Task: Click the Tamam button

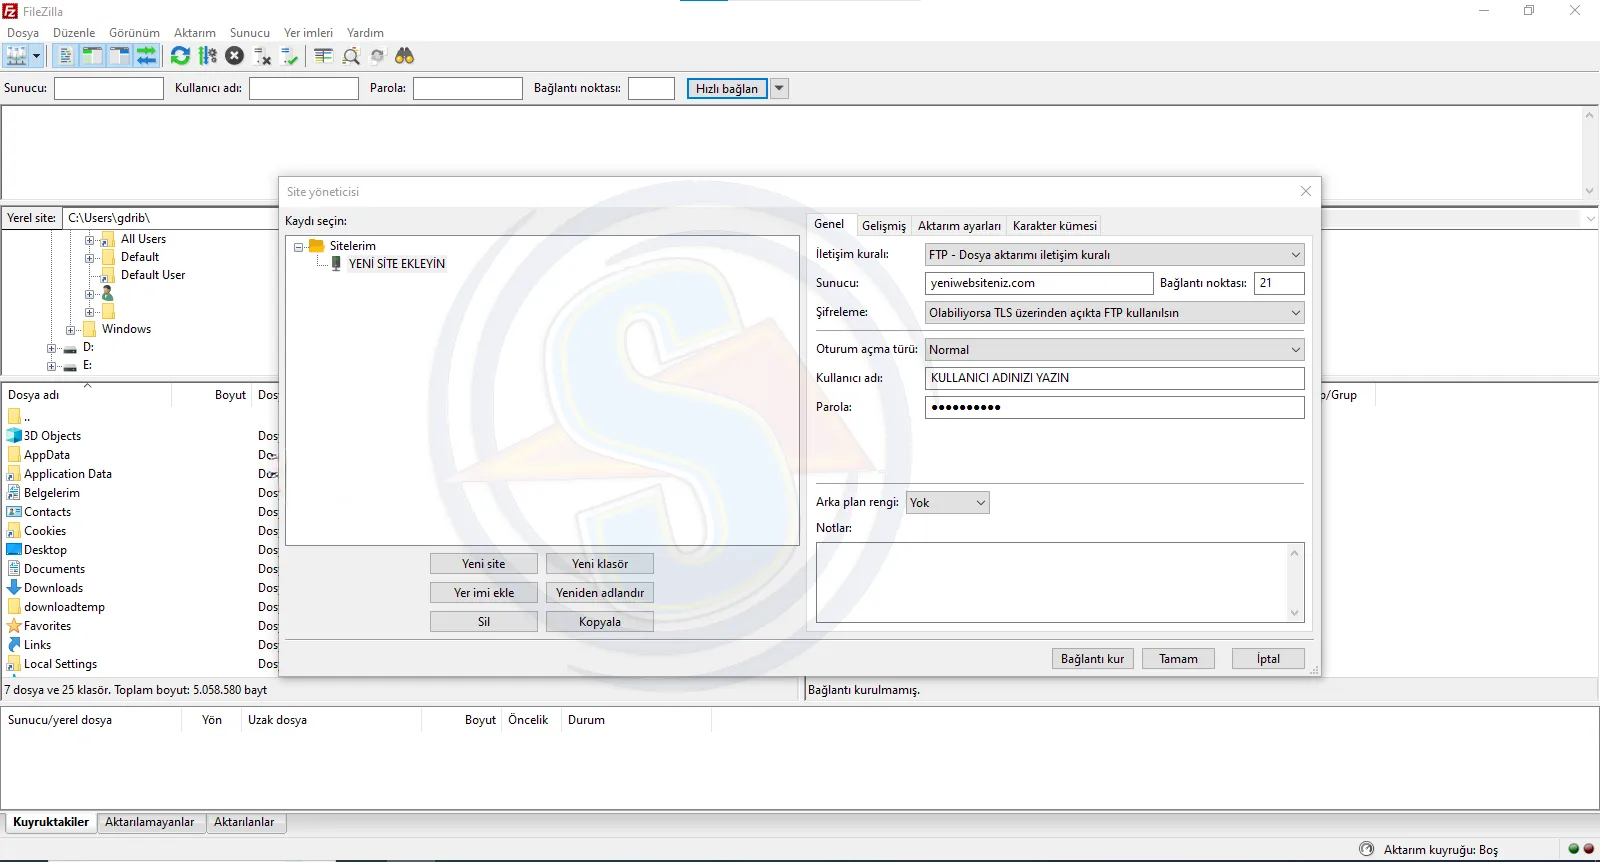Action: (1178, 659)
